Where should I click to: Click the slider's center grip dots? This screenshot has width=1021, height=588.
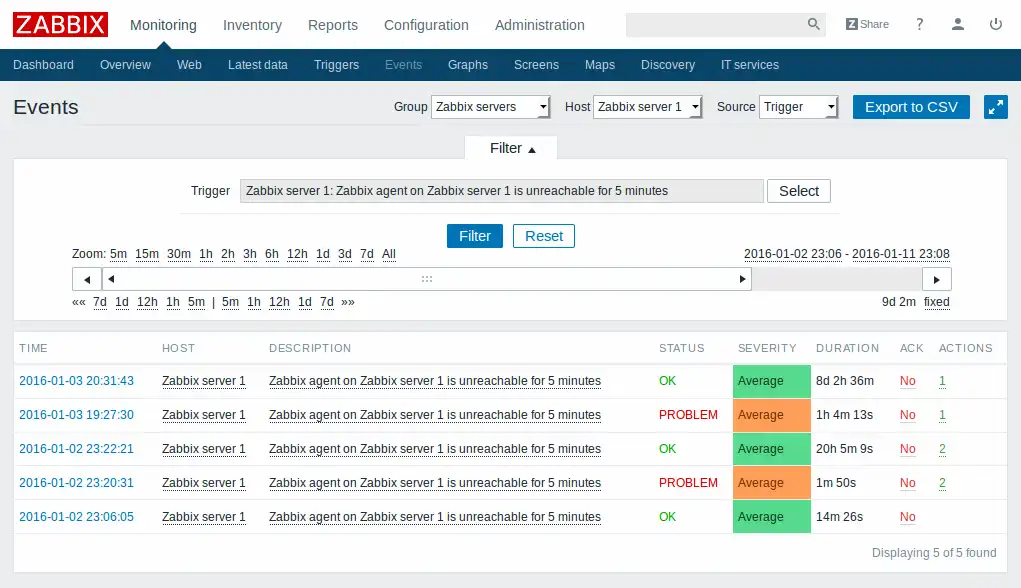[x=427, y=279]
